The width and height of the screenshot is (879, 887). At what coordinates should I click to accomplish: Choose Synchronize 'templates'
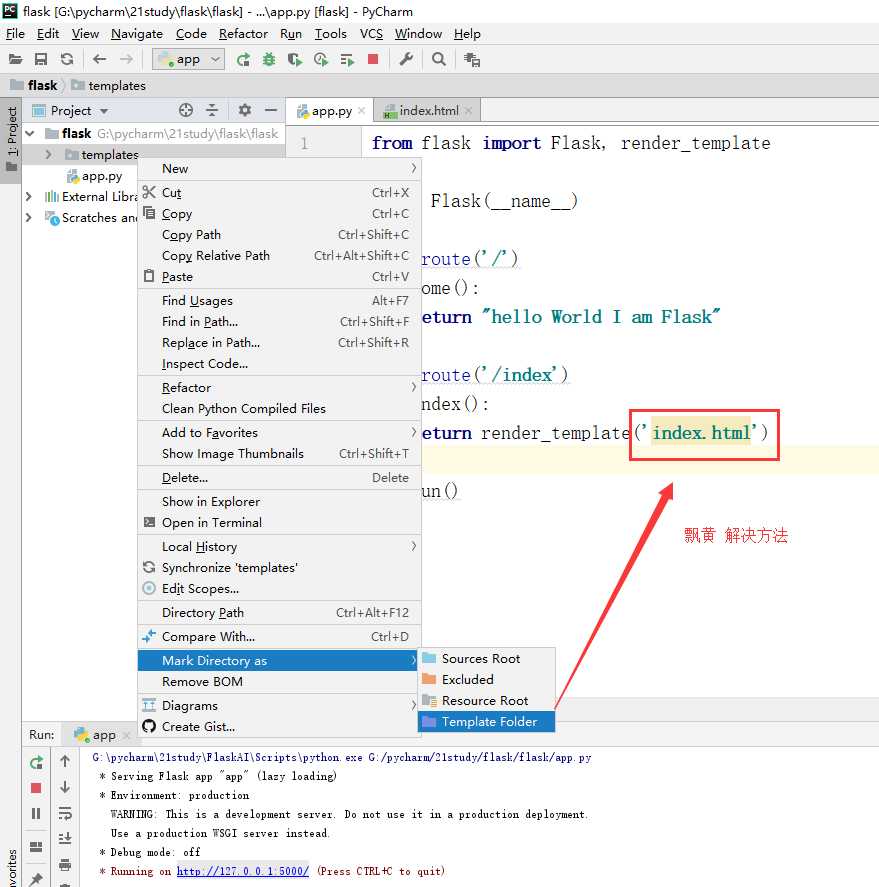pyautogui.click(x=279, y=567)
